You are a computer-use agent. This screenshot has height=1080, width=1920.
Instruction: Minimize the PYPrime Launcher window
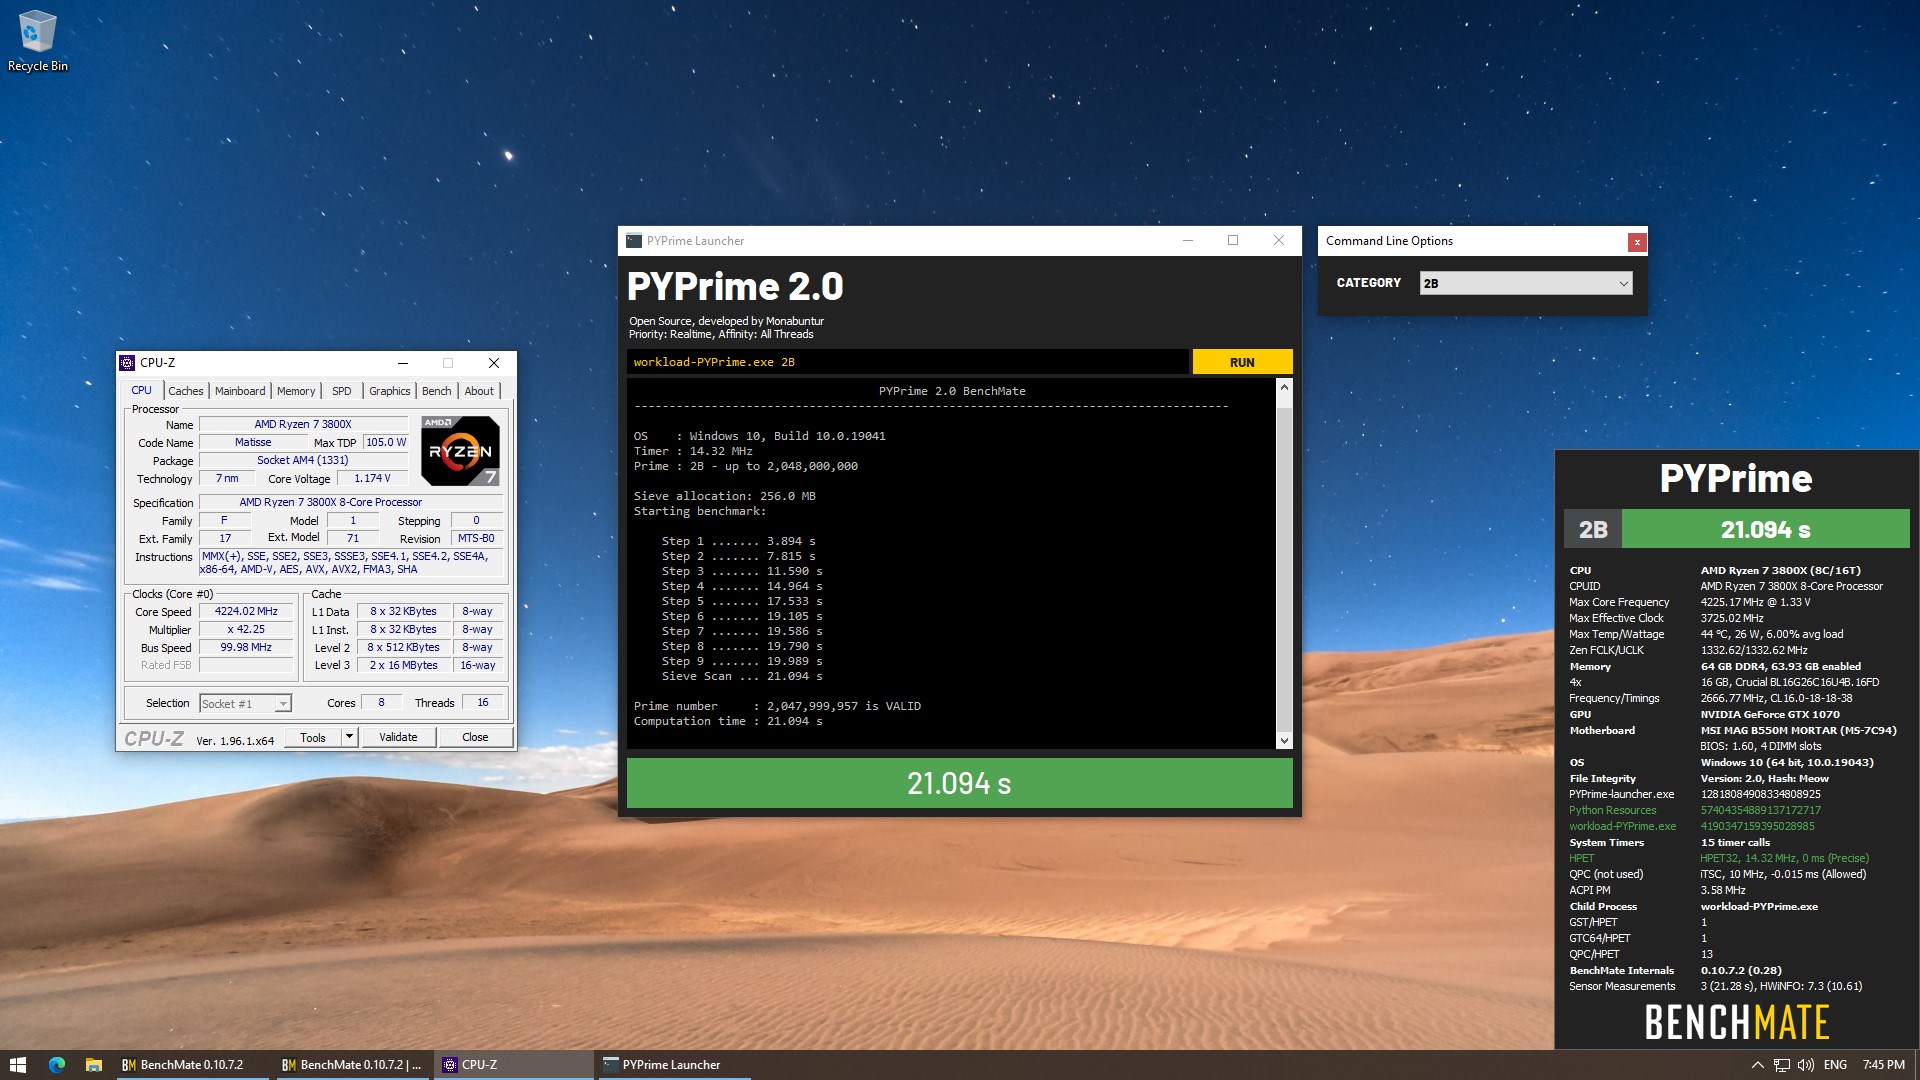click(1188, 241)
